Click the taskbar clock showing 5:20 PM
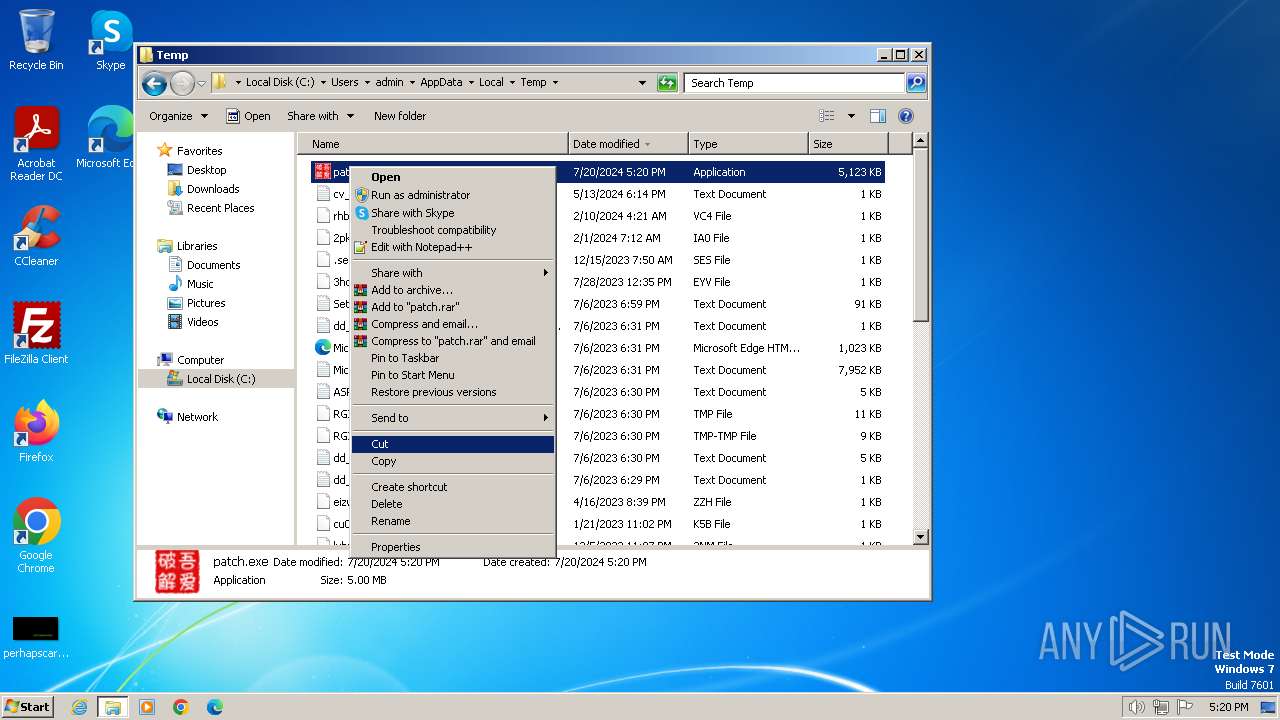 coord(1228,707)
